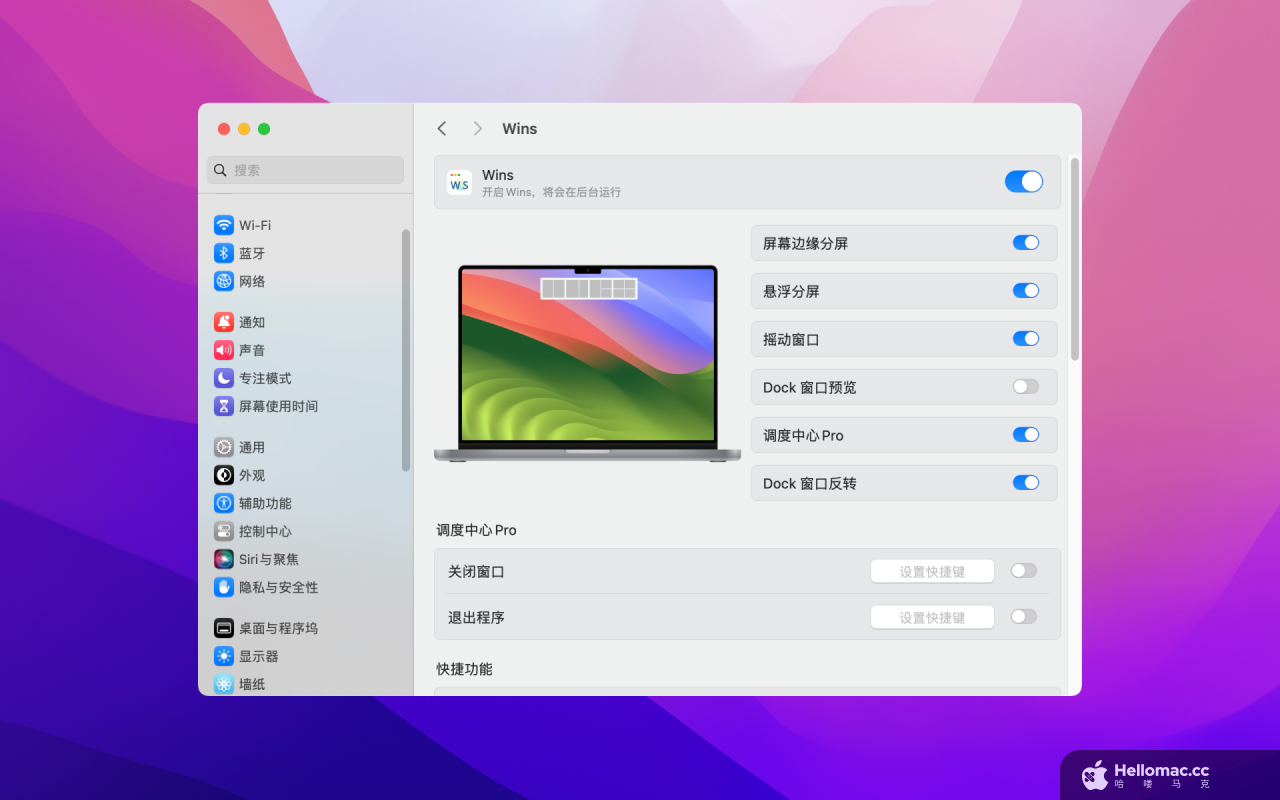The height and width of the screenshot is (800, 1280).
Task: Click the 屏幕使用时间 hourglass icon
Action: pyautogui.click(x=224, y=406)
